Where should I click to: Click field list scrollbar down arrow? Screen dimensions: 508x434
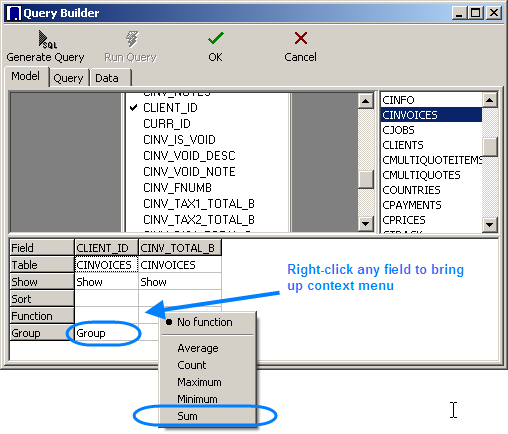(366, 223)
